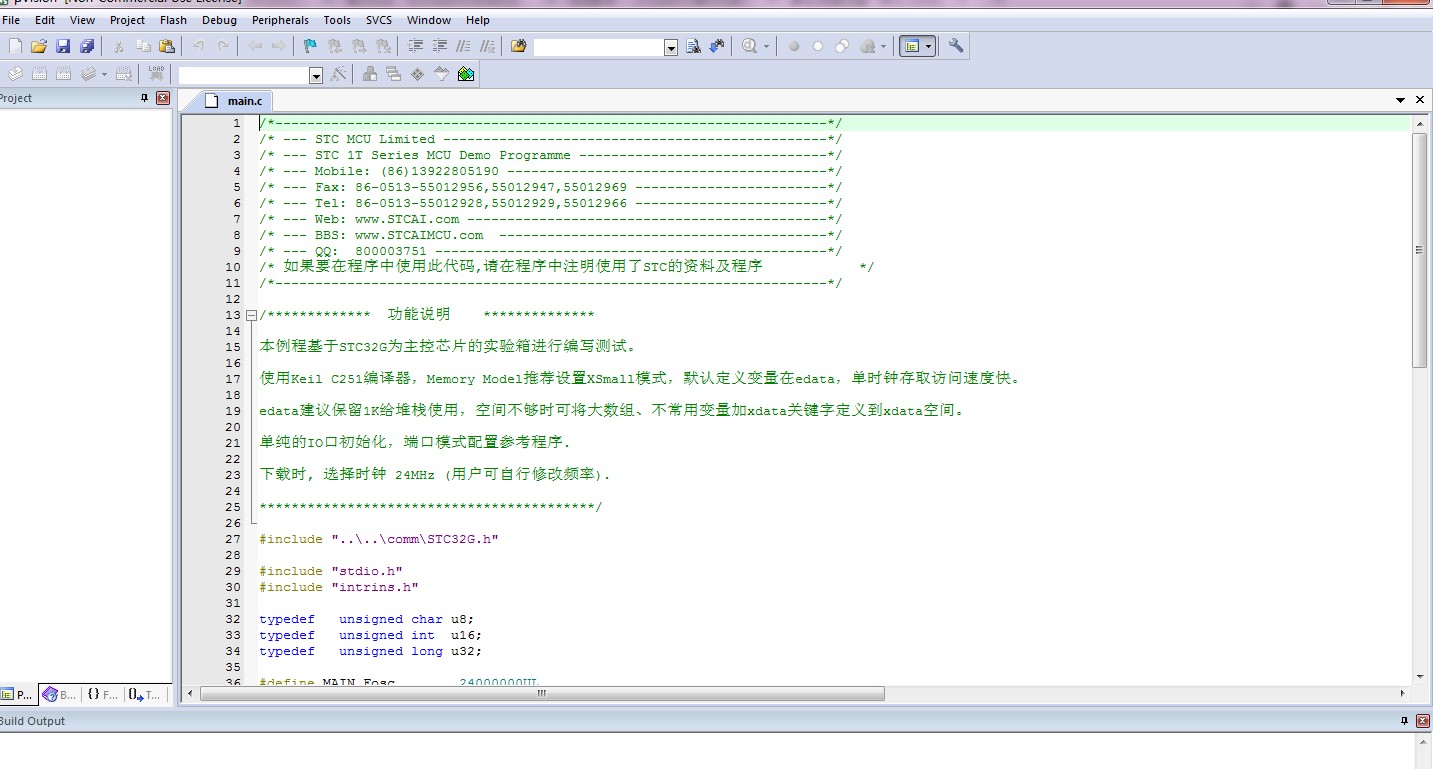Cut selection with scissors icon

point(119,46)
